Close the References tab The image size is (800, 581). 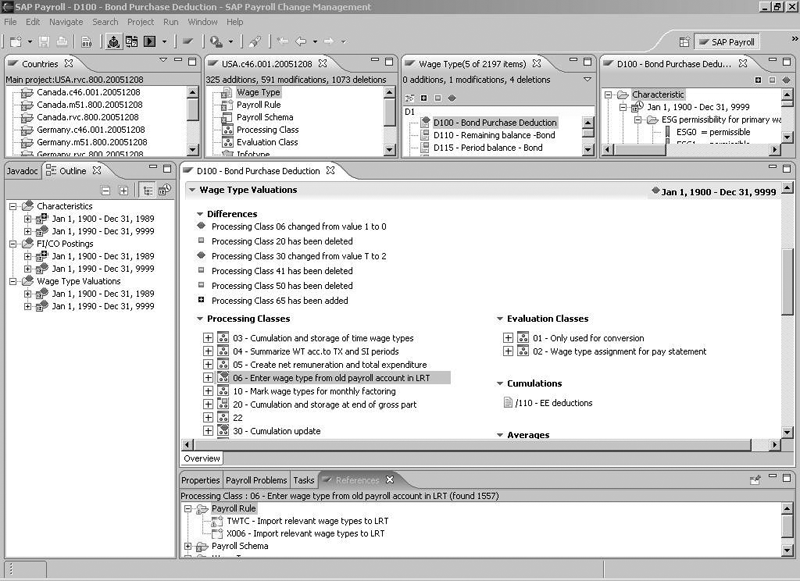click(390, 480)
